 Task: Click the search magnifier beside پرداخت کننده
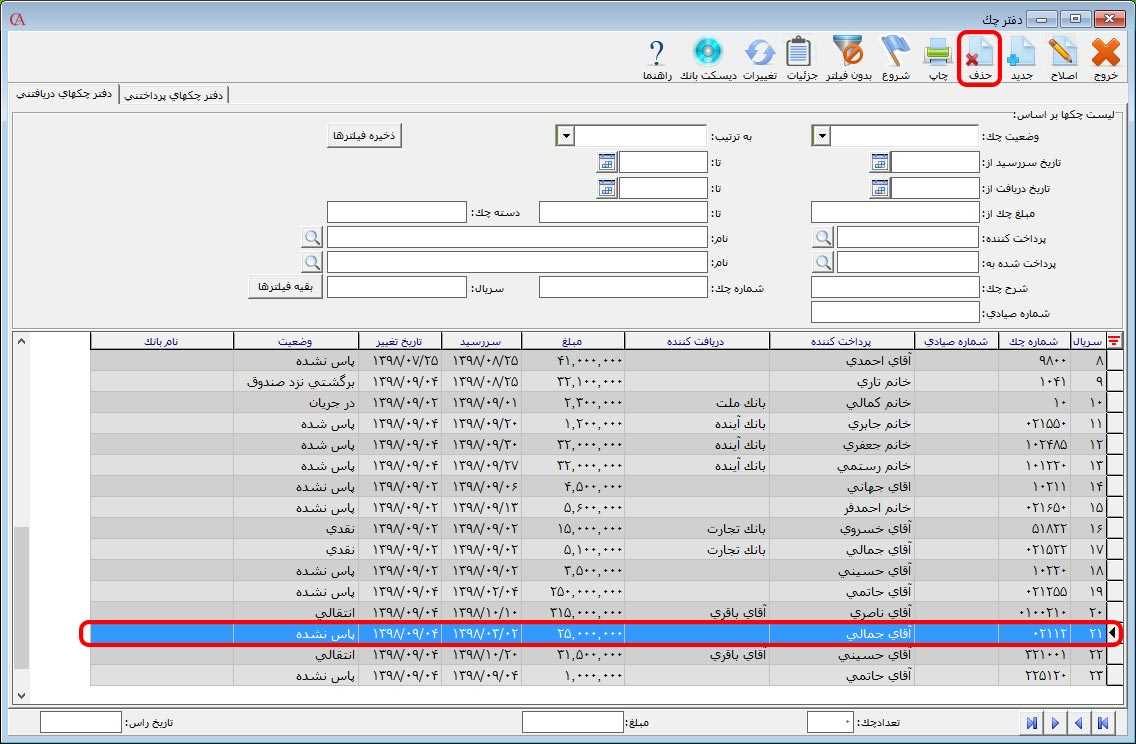click(x=822, y=238)
